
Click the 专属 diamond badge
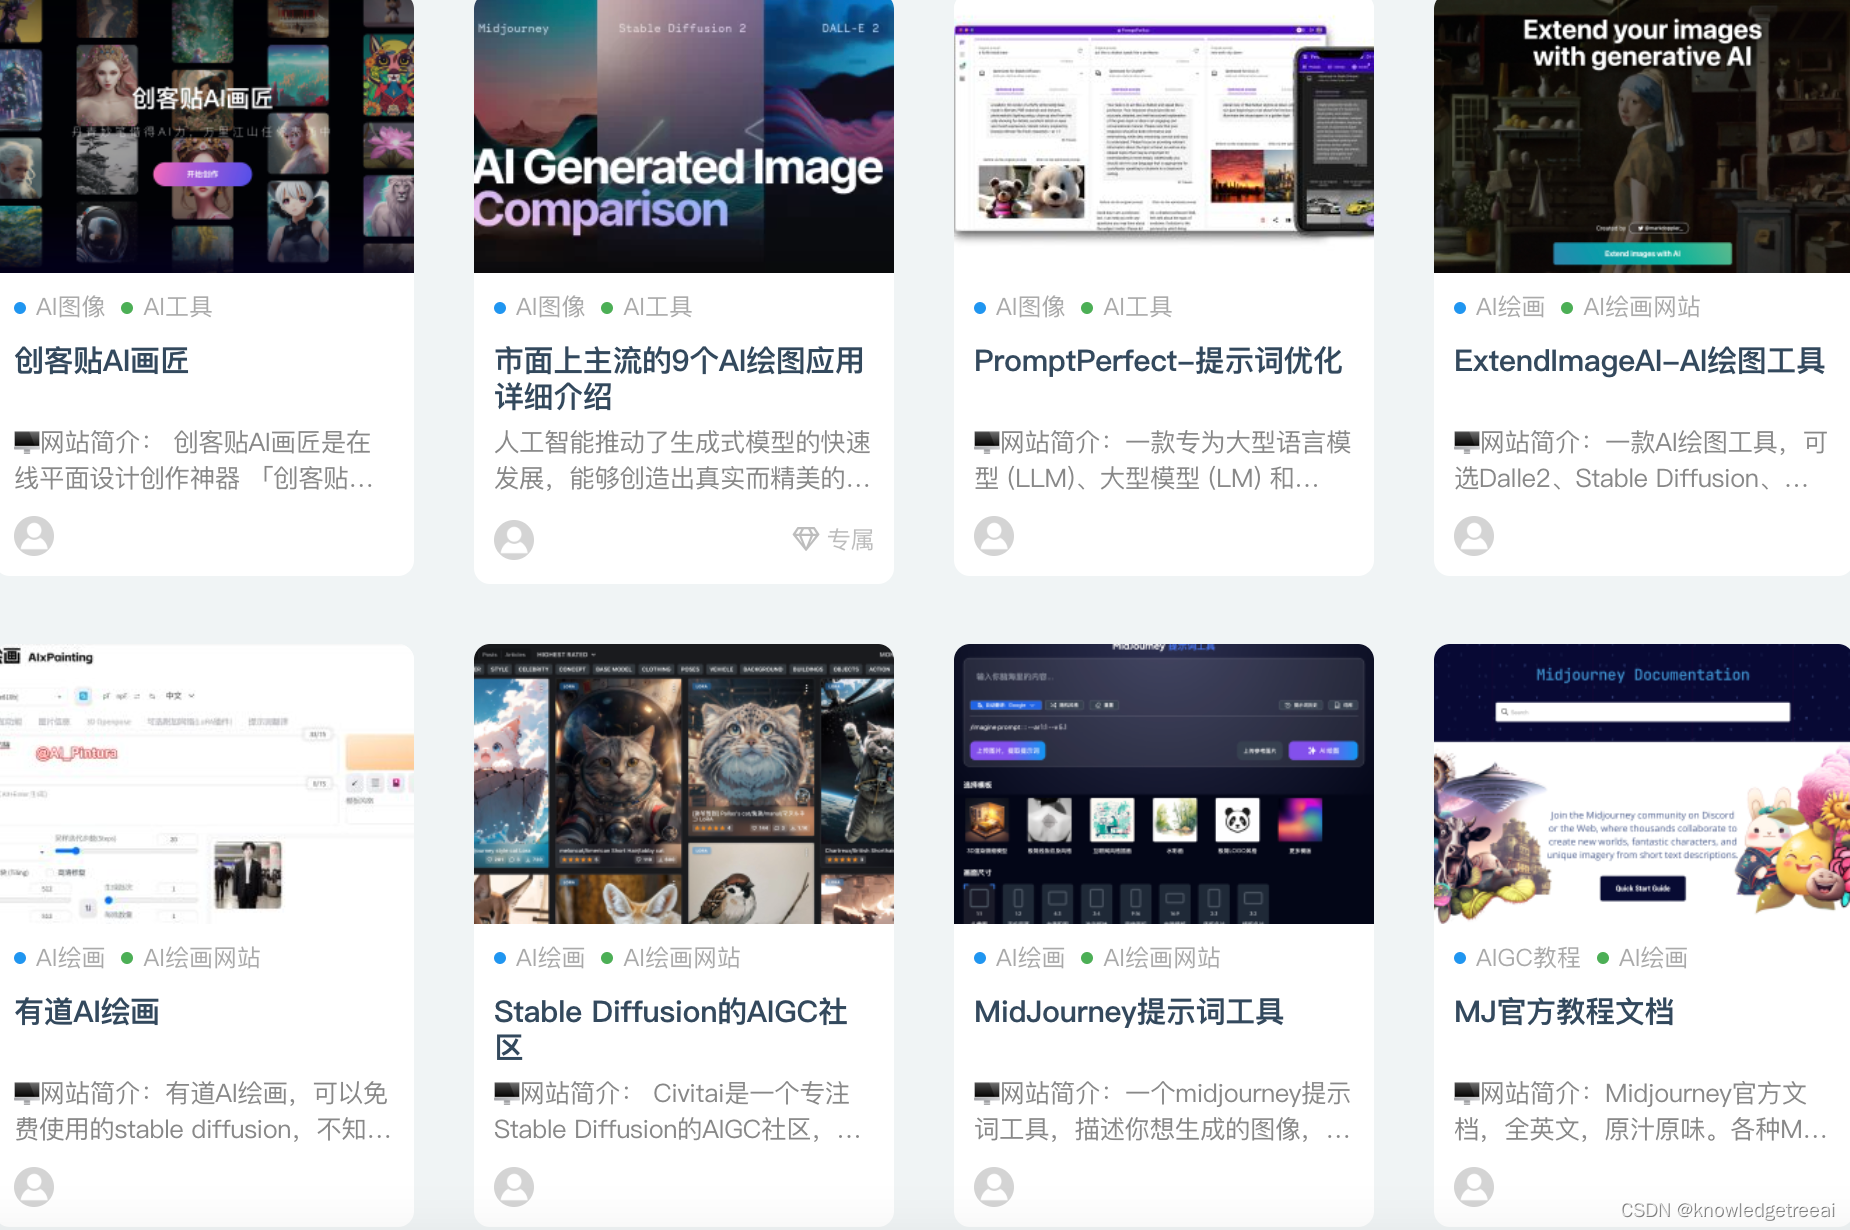pos(833,540)
